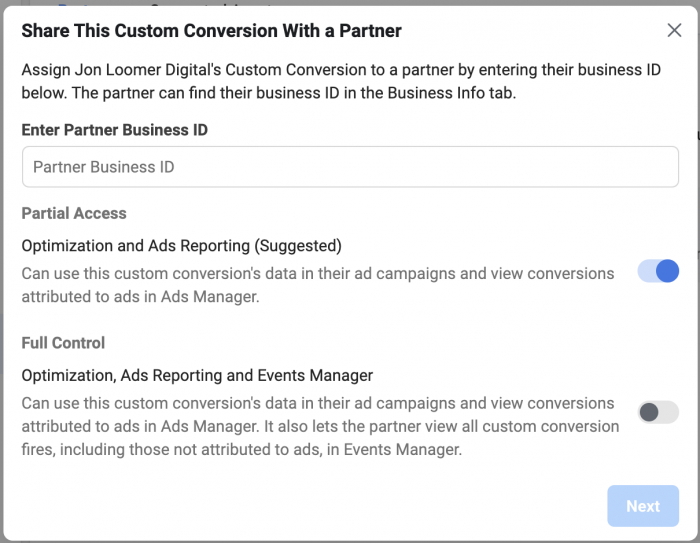
Task: Enable the Full Control toggle switch
Action: [658, 412]
